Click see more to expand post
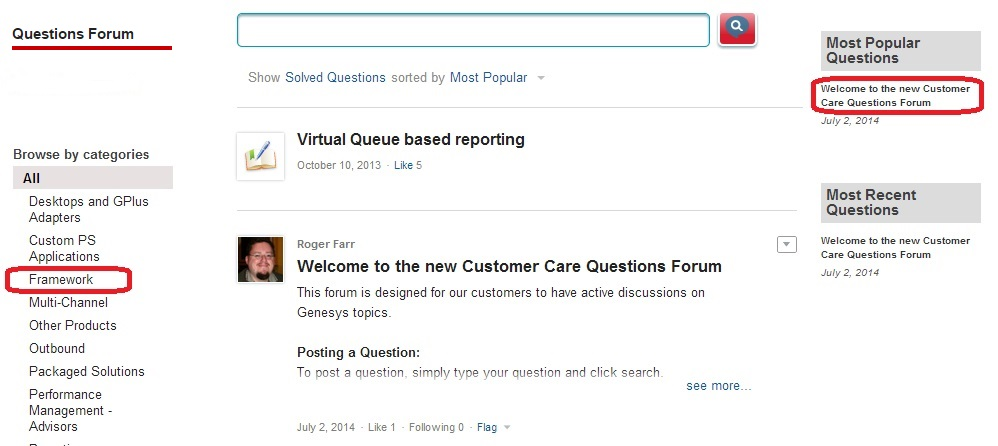This screenshot has height=446, width=998. (718, 386)
